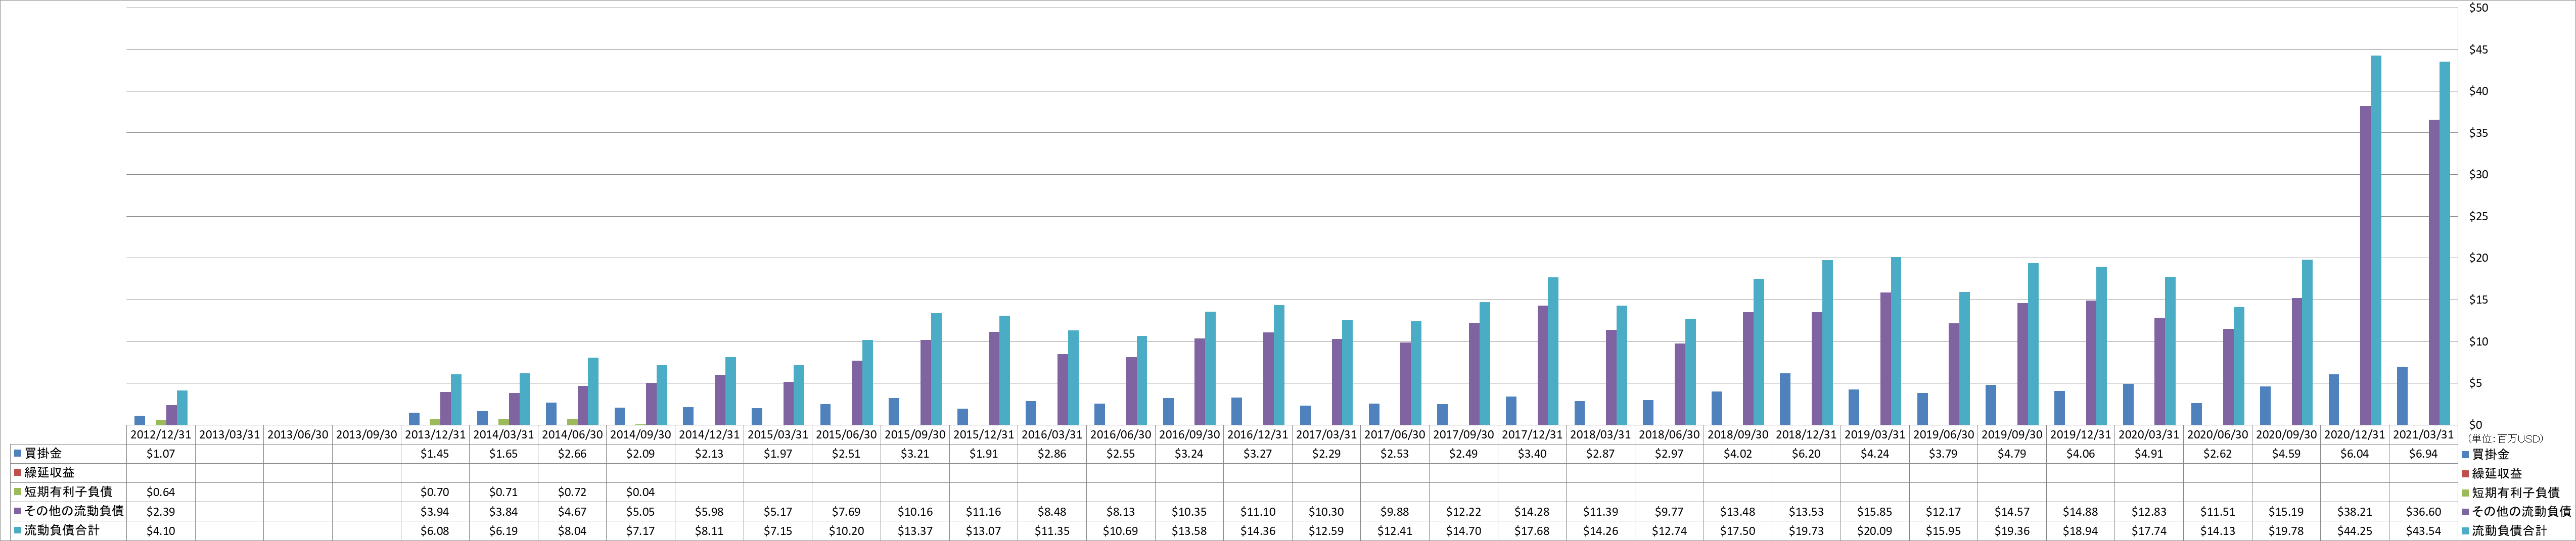2576x541 pixels.
Task: Click the $8.04 total cell for 2014/06/30
Action: (572, 531)
